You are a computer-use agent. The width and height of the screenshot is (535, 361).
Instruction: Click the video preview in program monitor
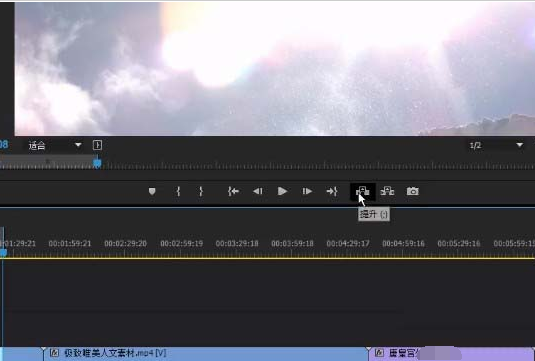[x=275, y=68]
